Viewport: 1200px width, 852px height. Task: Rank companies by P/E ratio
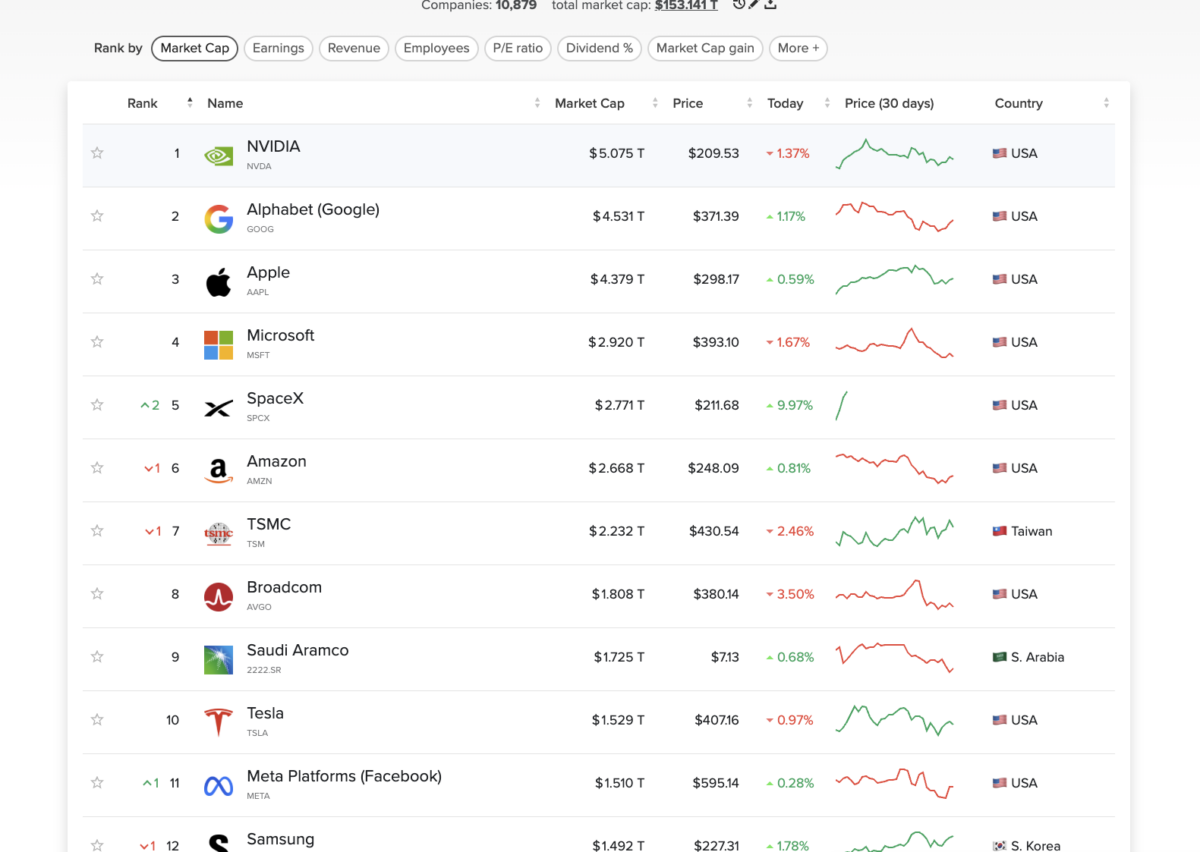tap(518, 48)
